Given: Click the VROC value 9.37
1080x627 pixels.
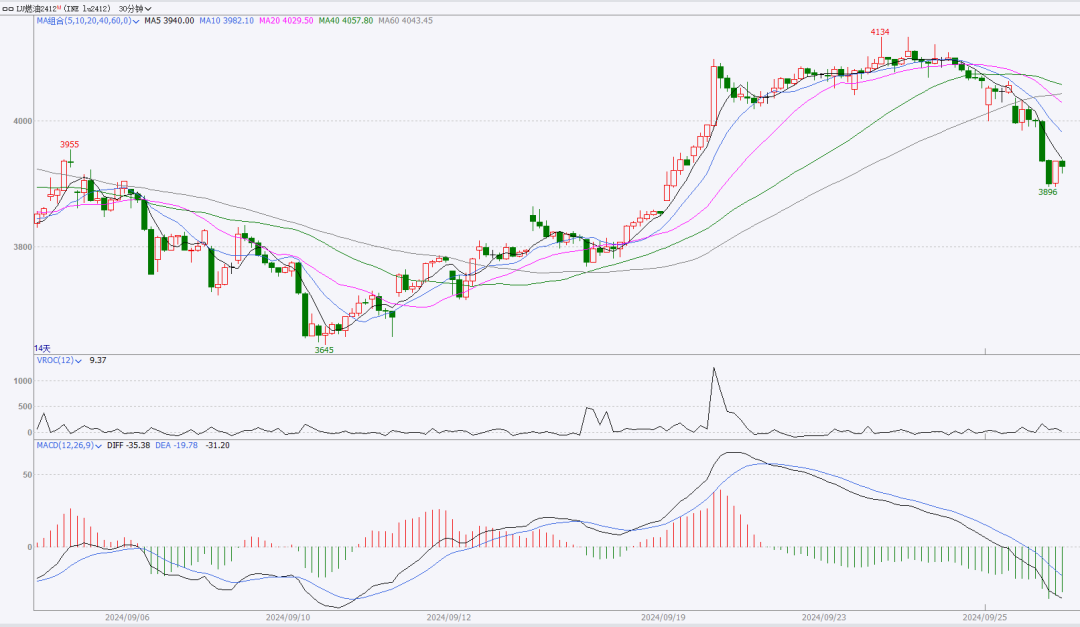Looking at the screenshot, I should pos(98,360).
